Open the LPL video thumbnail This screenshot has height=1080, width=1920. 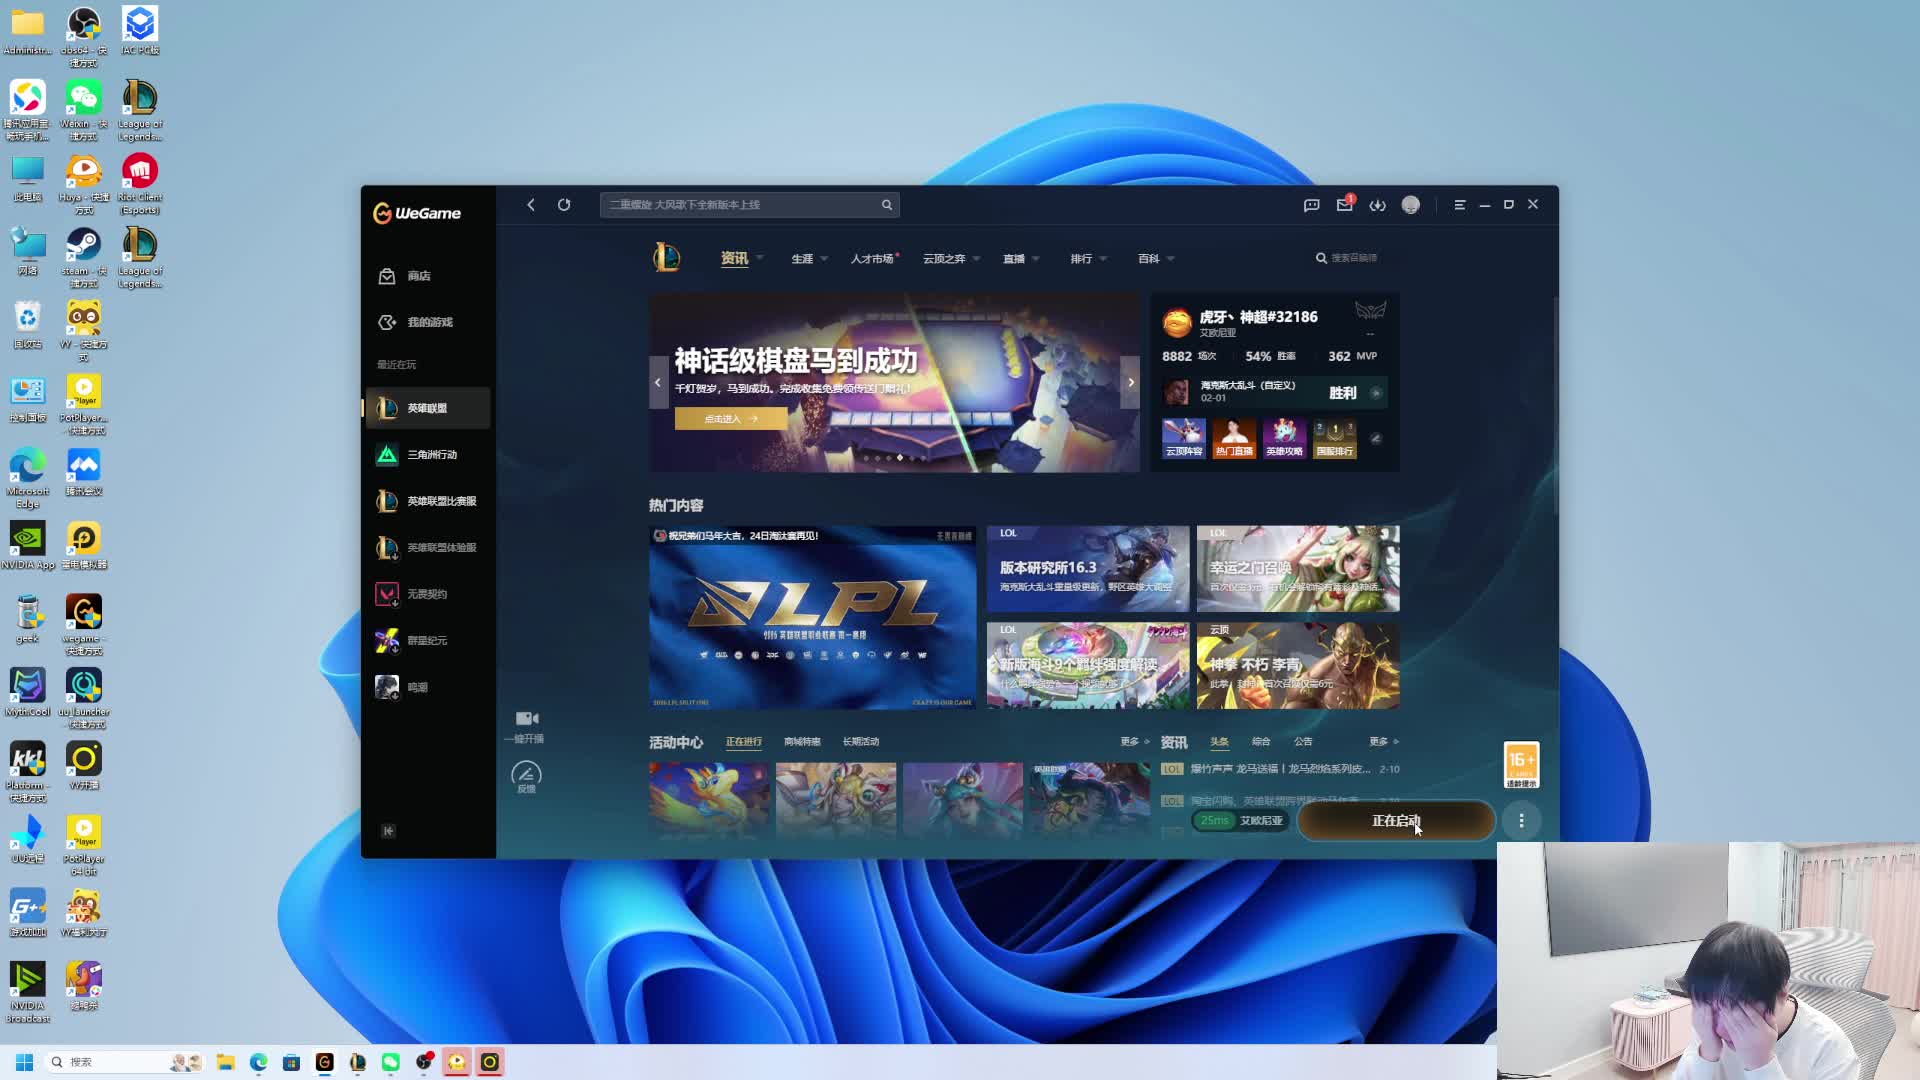[x=812, y=618]
